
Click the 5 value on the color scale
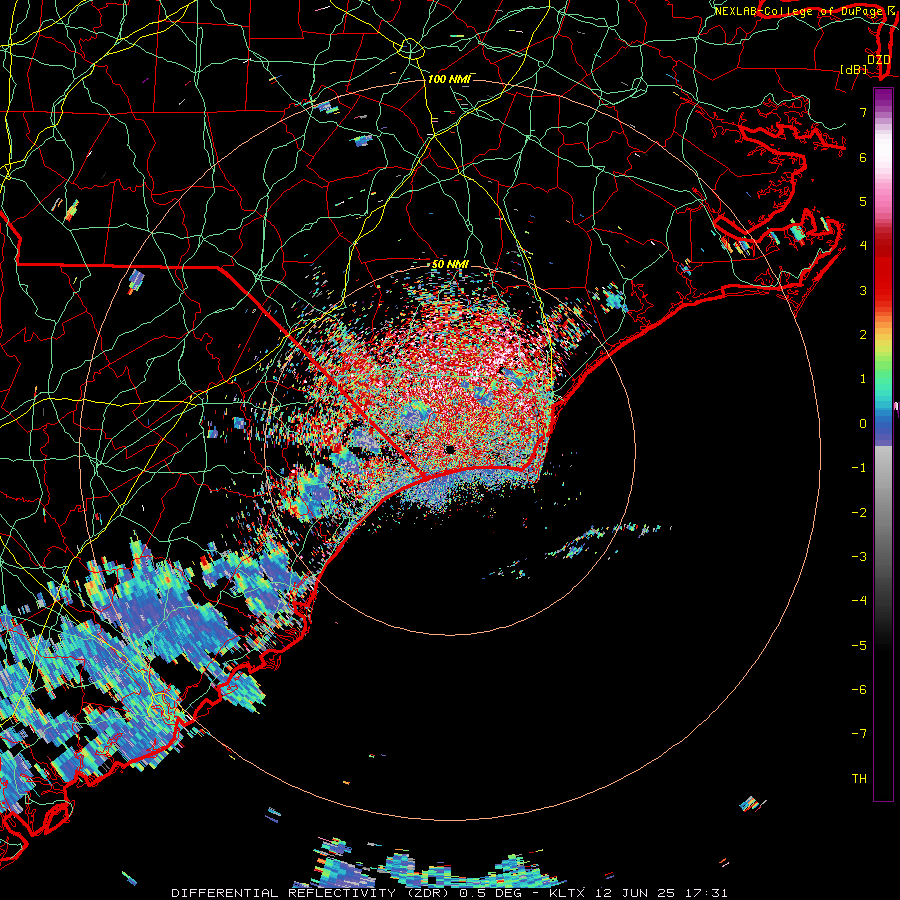(x=863, y=201)
